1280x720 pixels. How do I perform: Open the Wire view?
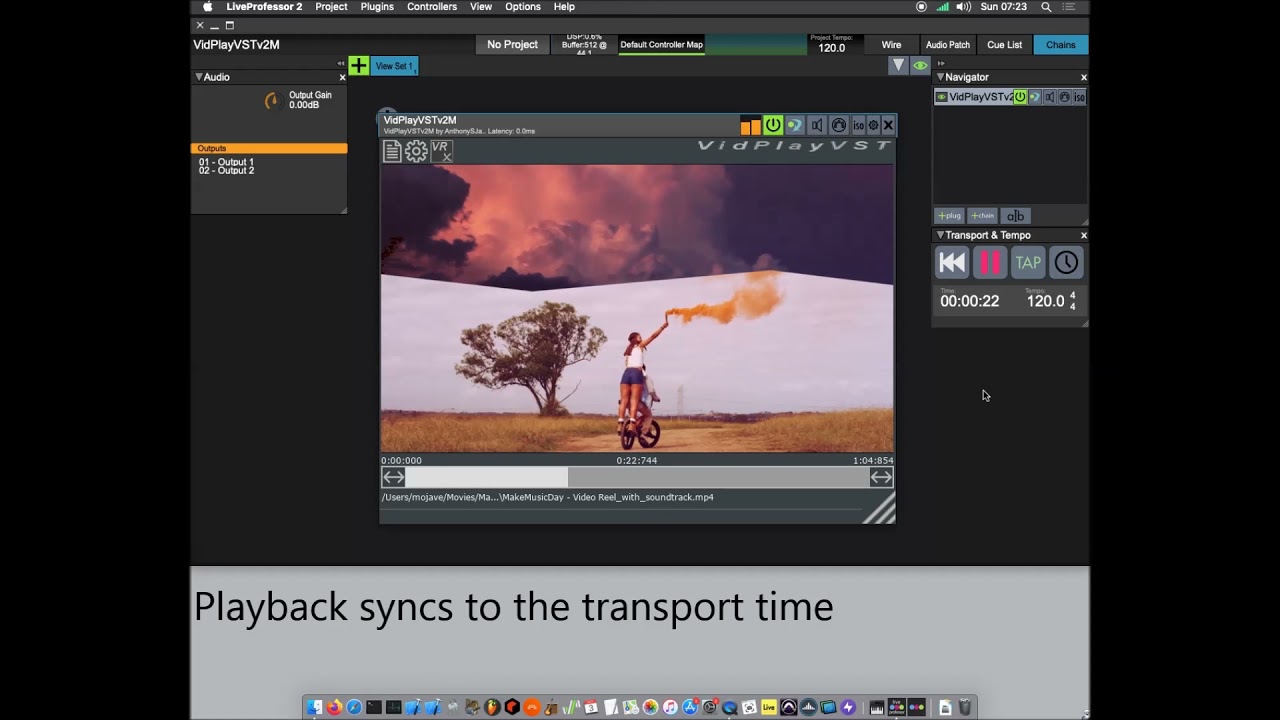pos(891,45)
